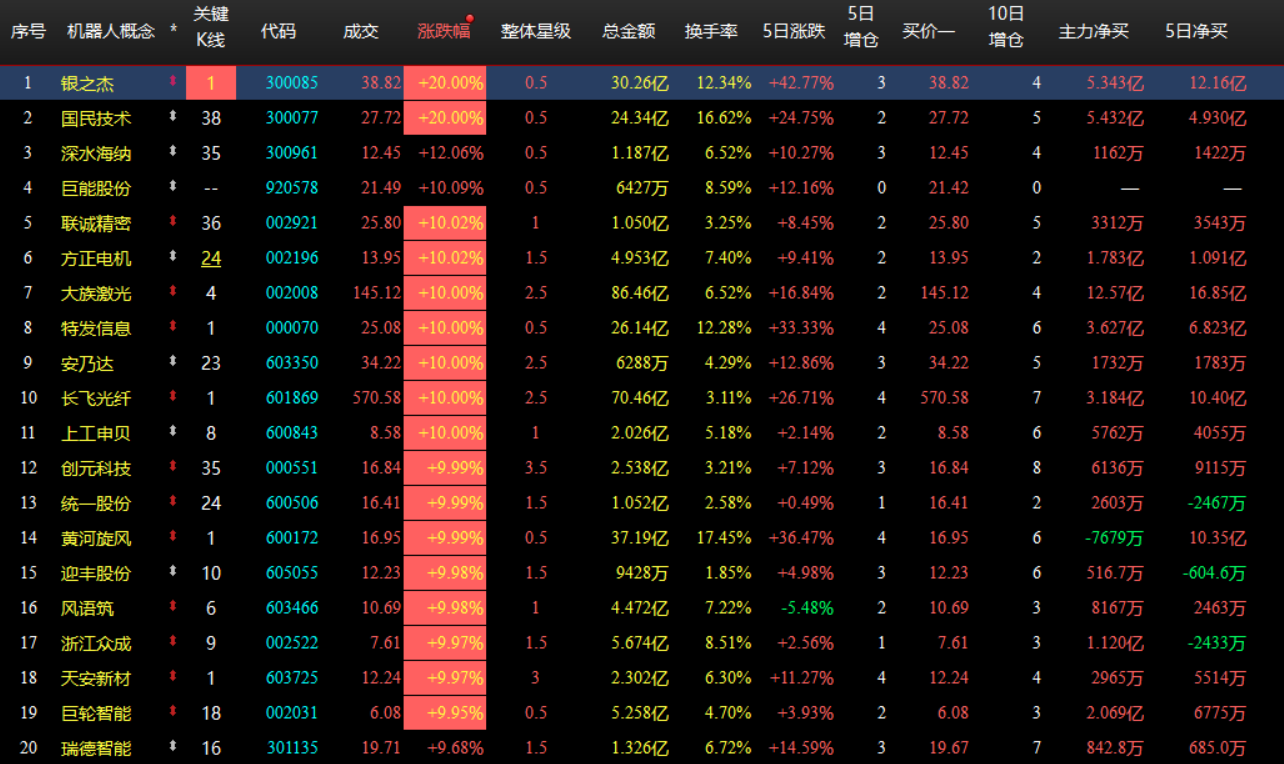Viewport: 1284px width, 764px height.
Task: Sort by the 涨跌幅 column header
Action: (x=443, y=31)
